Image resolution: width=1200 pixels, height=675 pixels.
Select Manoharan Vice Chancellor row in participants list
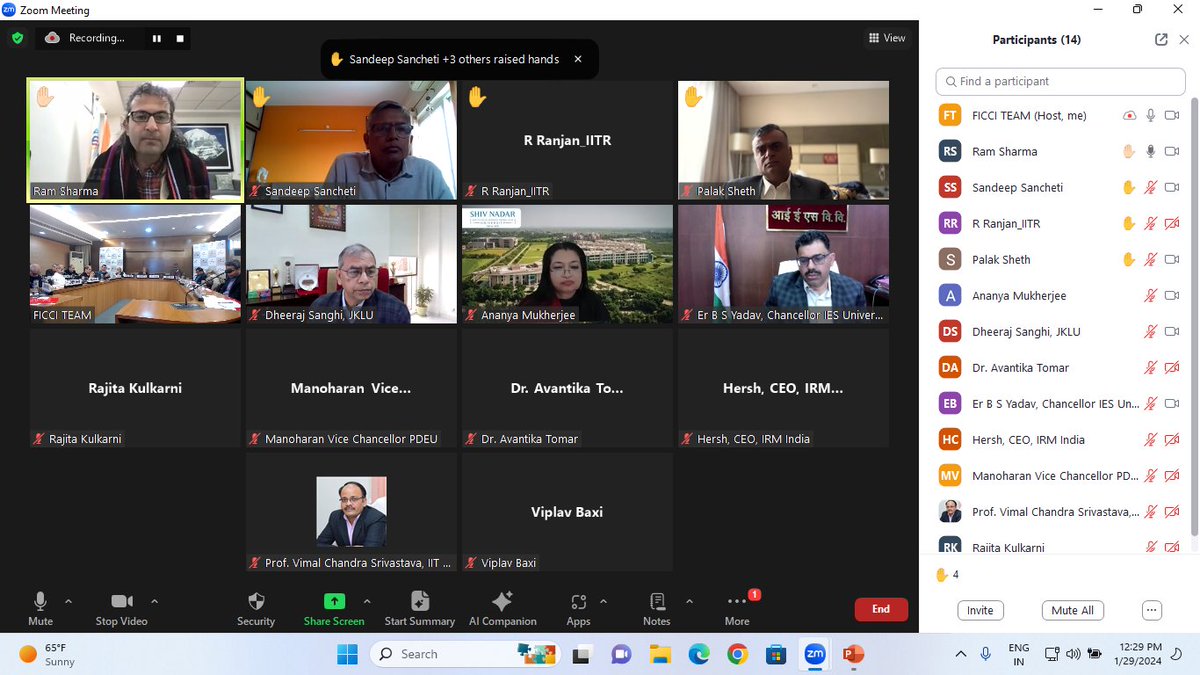pos(1060,476)
